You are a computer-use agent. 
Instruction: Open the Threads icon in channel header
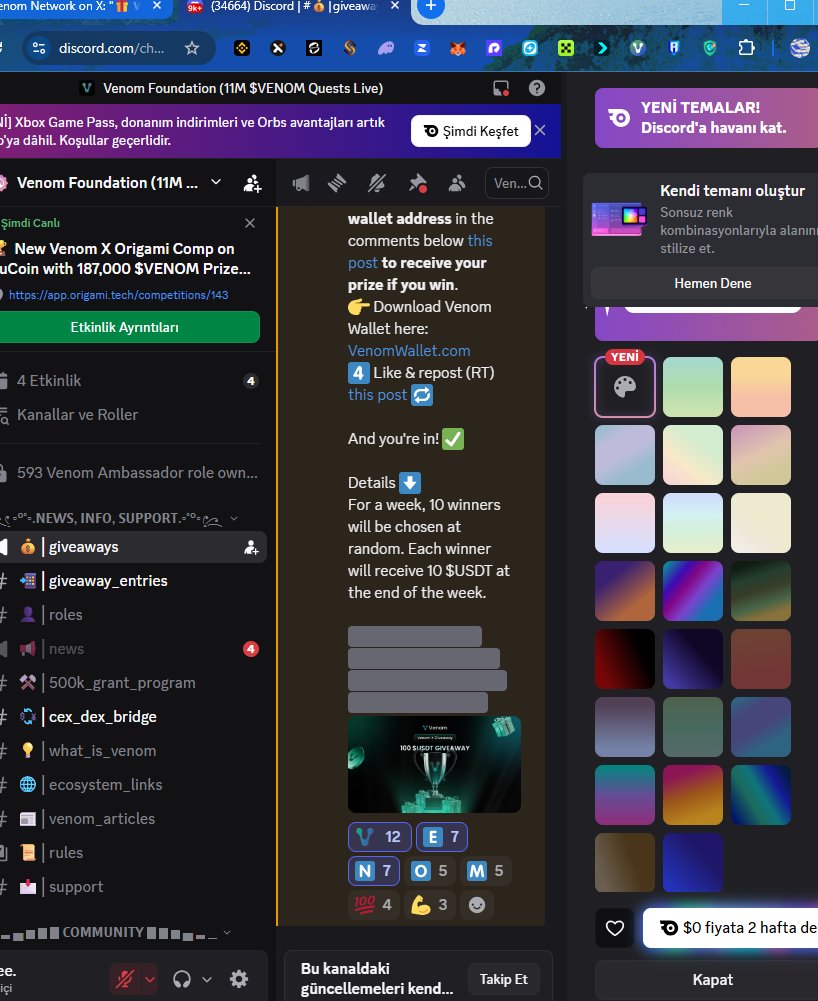point(337,184)
